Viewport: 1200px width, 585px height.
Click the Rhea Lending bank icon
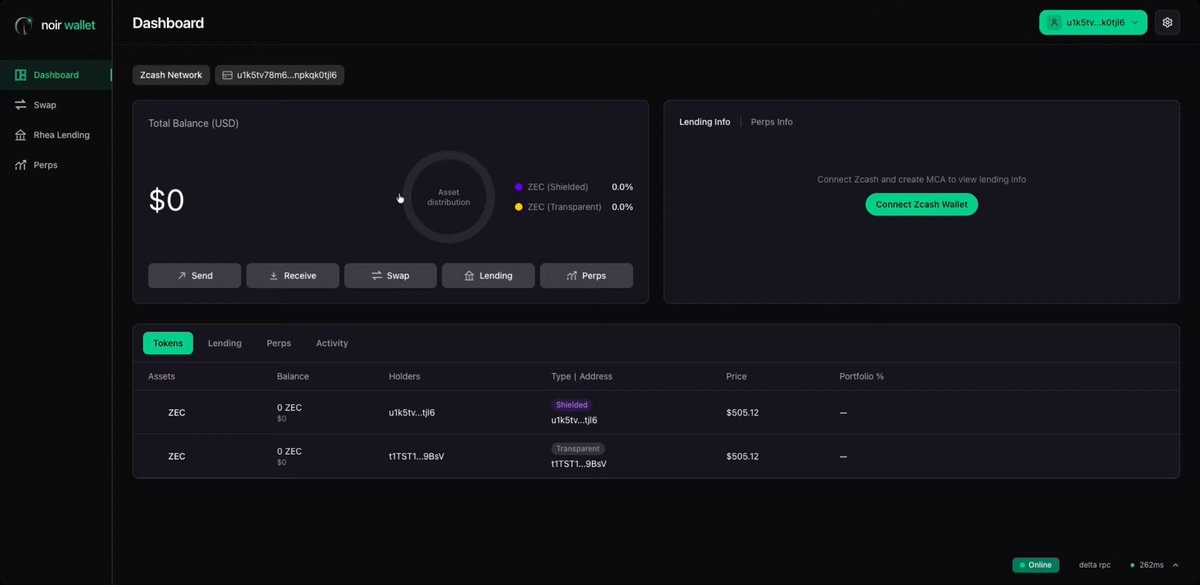point(21,135)
